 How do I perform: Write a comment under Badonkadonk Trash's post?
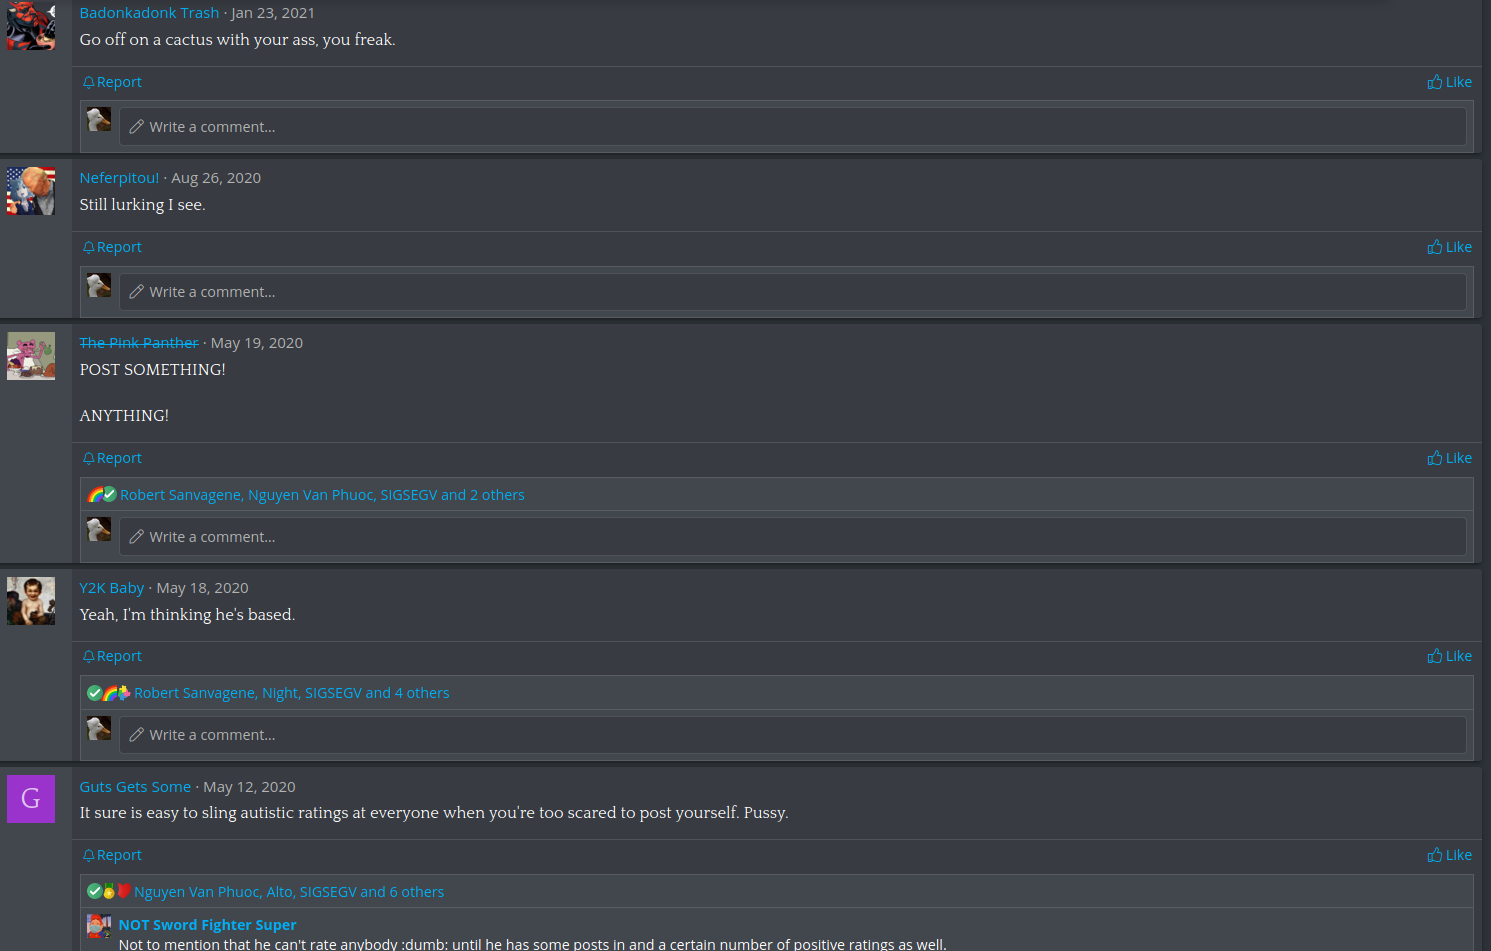pyautogui.click(x=793, y=127)
